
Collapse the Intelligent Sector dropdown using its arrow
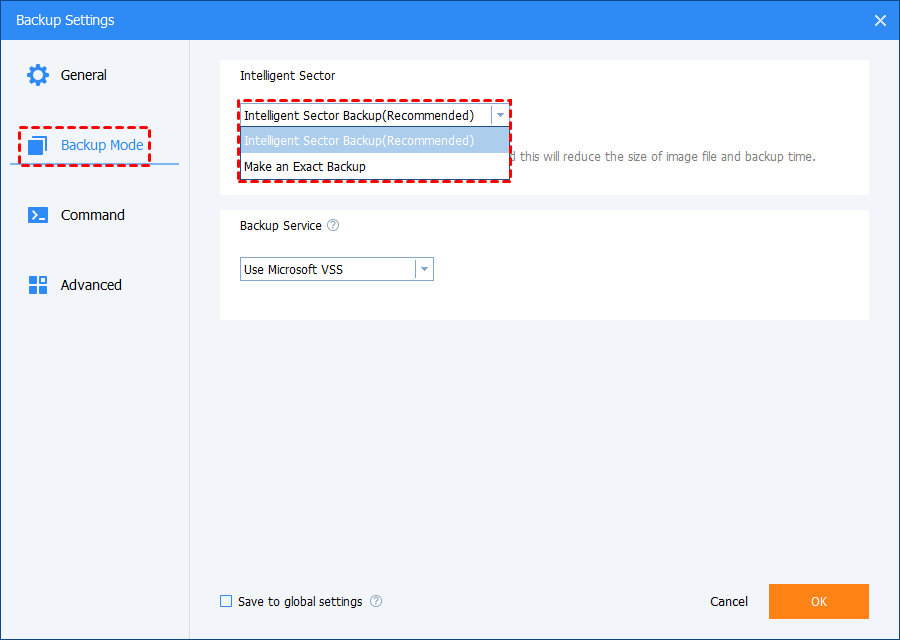500,115
